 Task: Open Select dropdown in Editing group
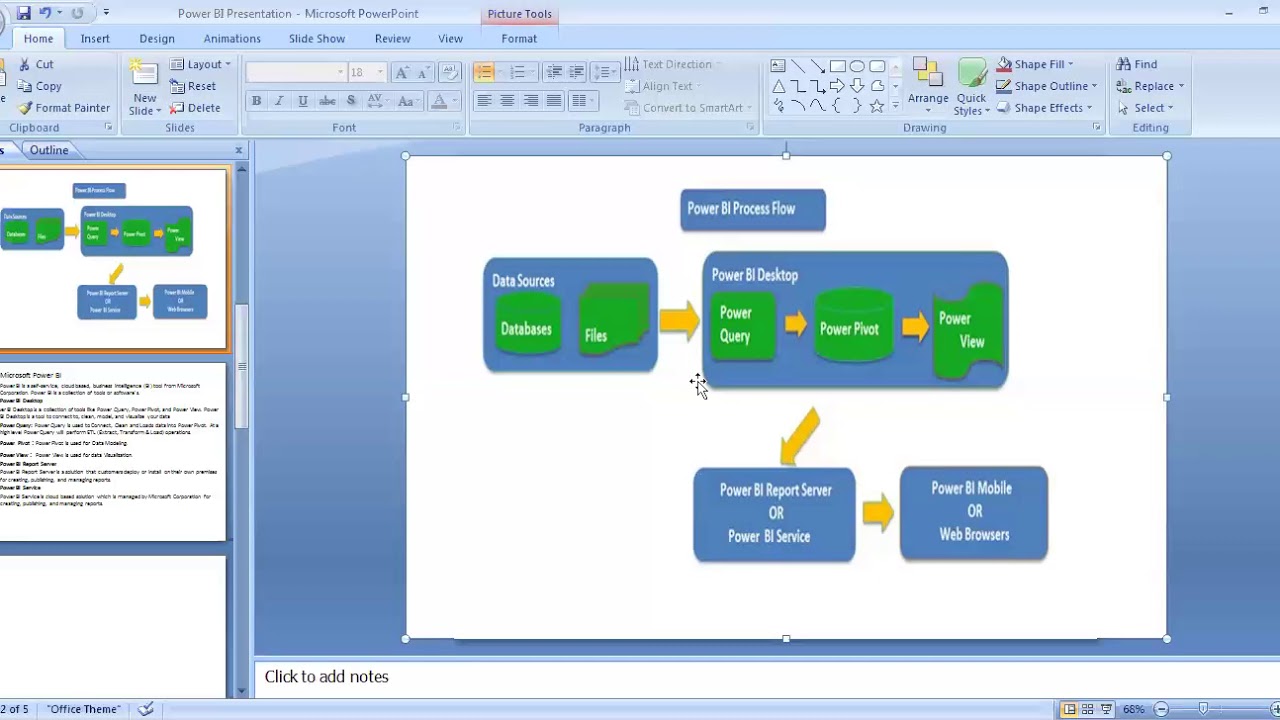pos(1146,108)
